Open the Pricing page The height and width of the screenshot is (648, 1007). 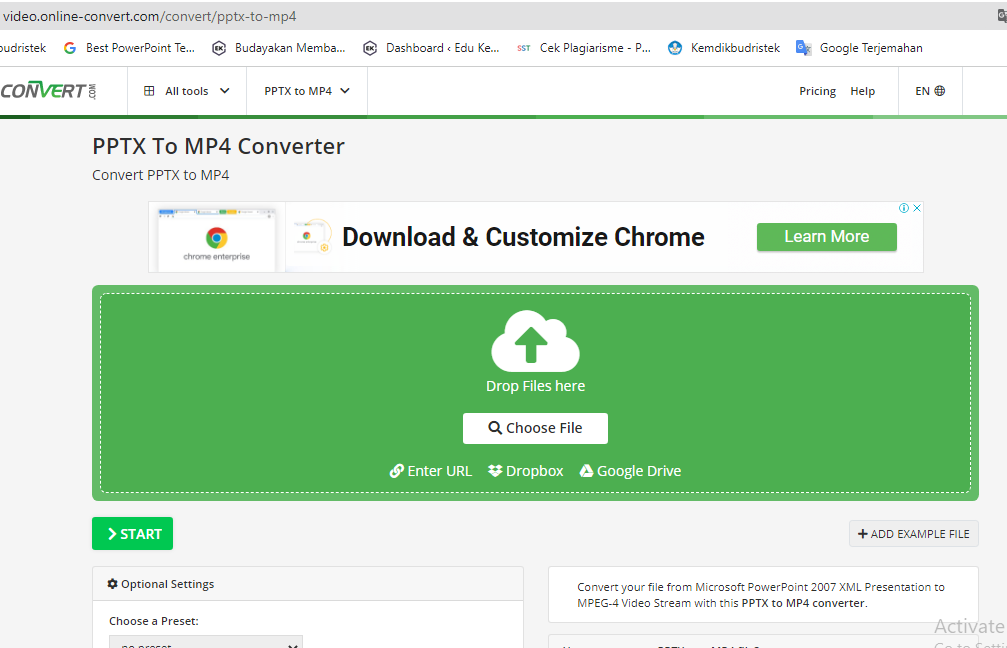817,91
